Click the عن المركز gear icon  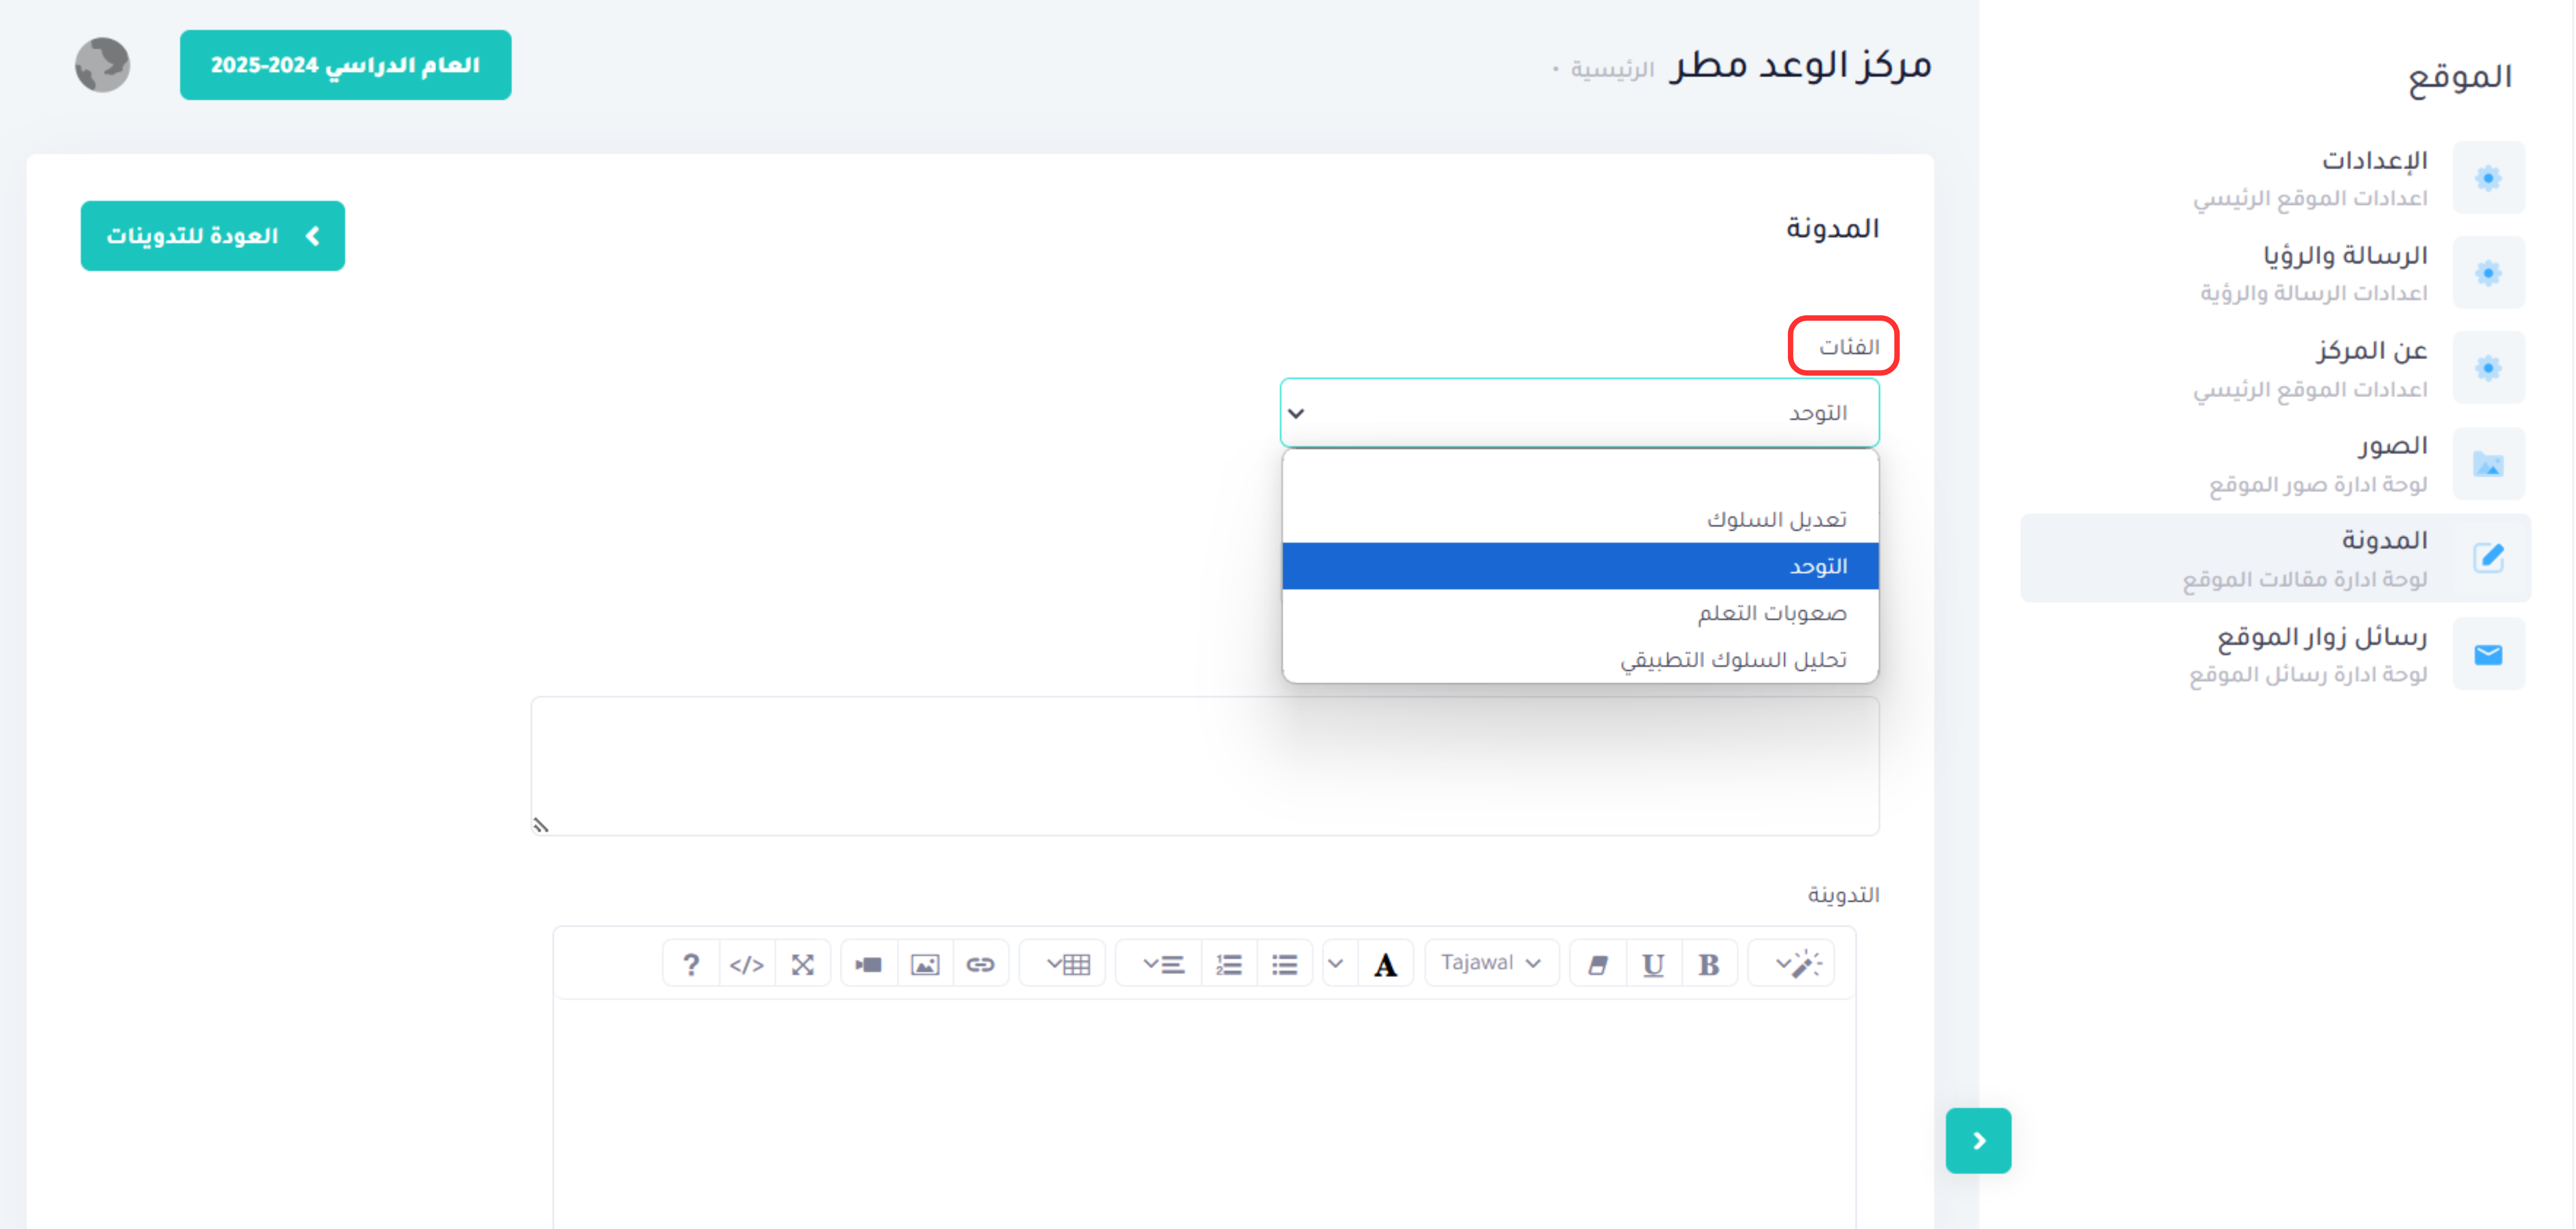[x=2488, y=368]
